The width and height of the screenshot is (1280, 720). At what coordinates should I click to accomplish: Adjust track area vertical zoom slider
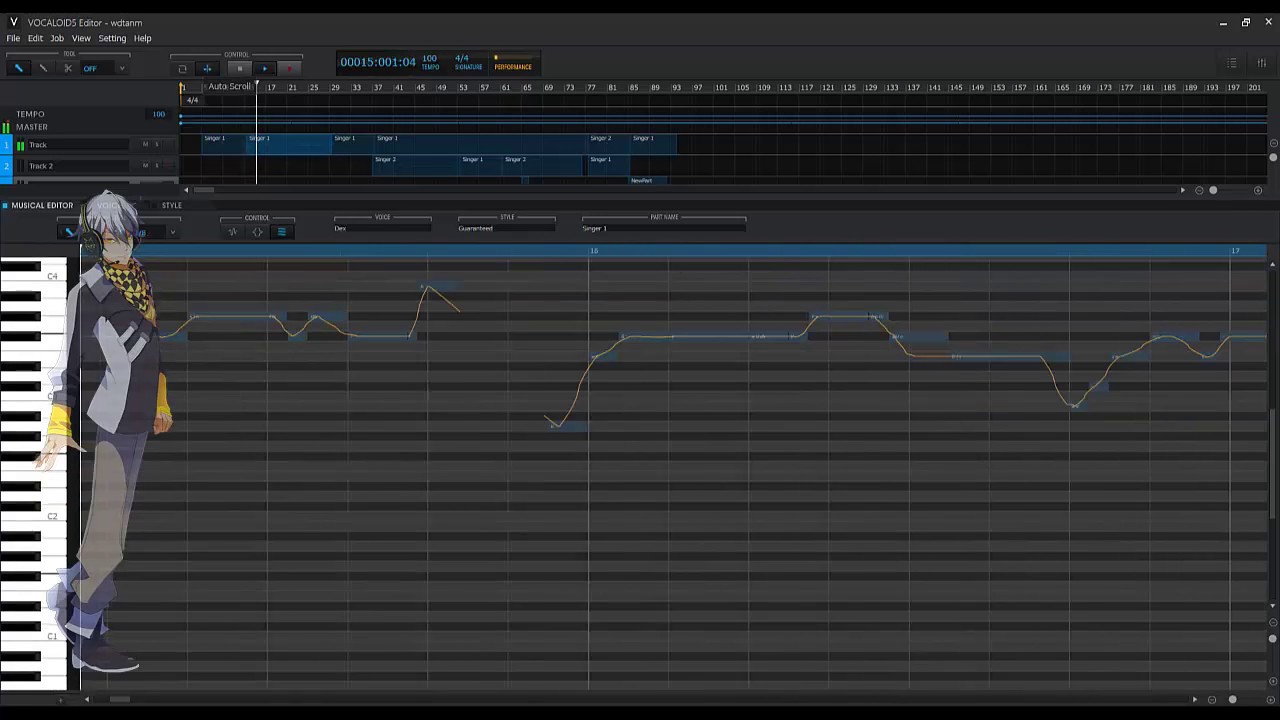click(x=1273, y=158)
